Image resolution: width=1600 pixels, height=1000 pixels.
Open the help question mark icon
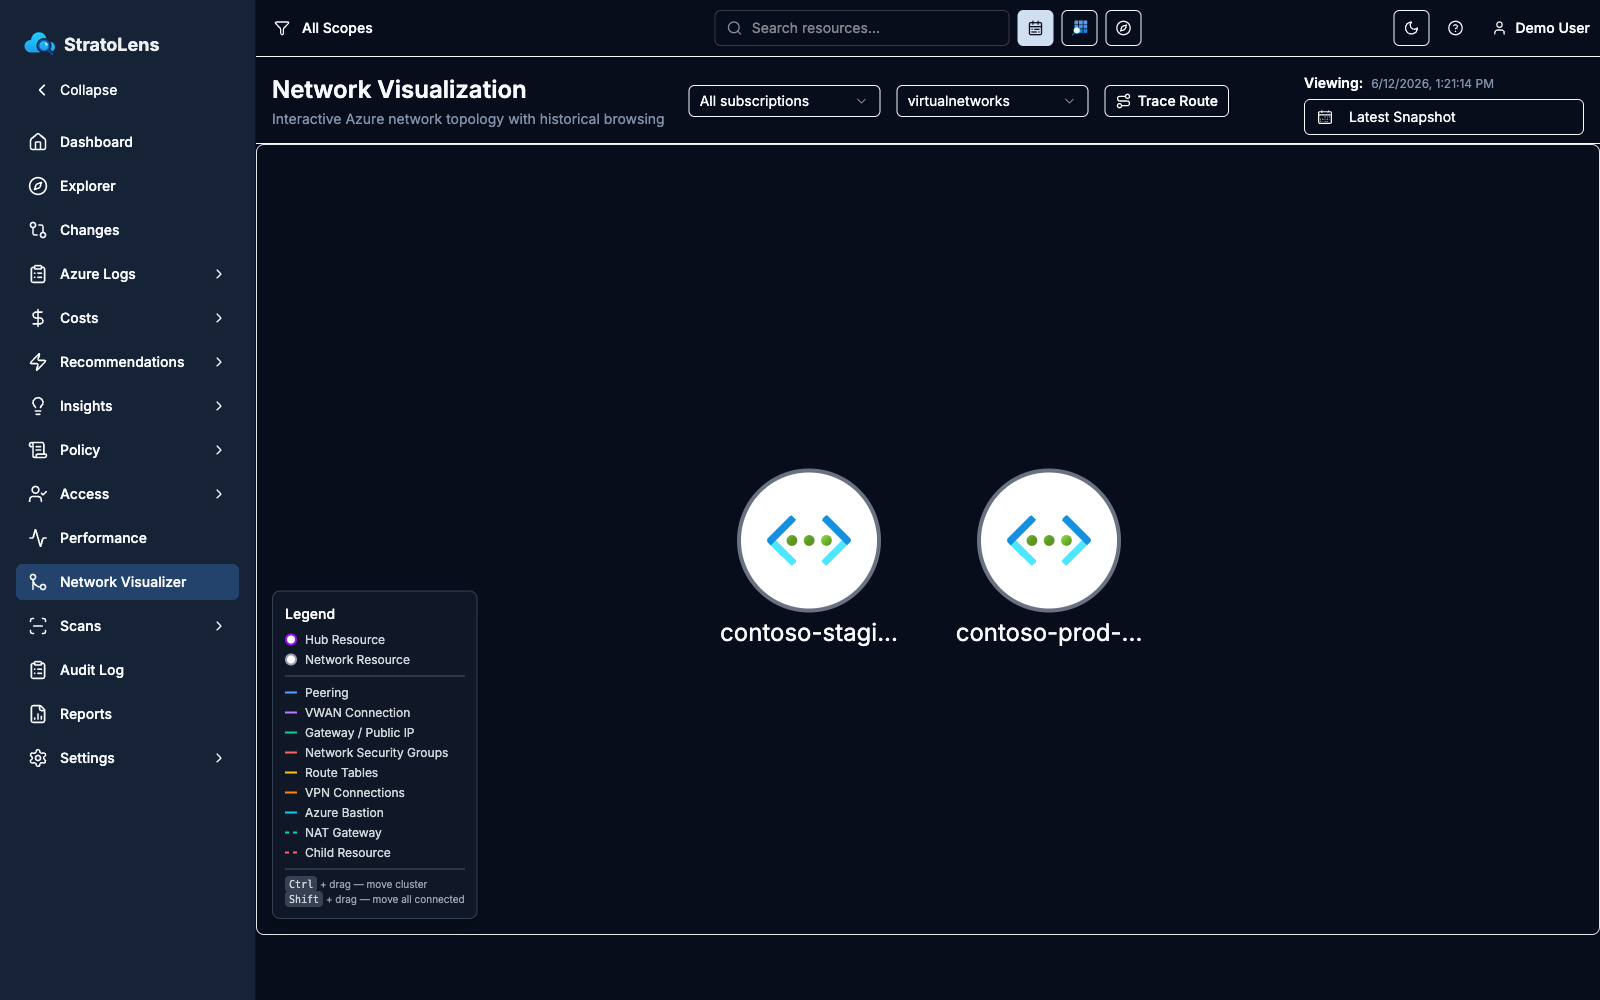[x=1455, y=28]
